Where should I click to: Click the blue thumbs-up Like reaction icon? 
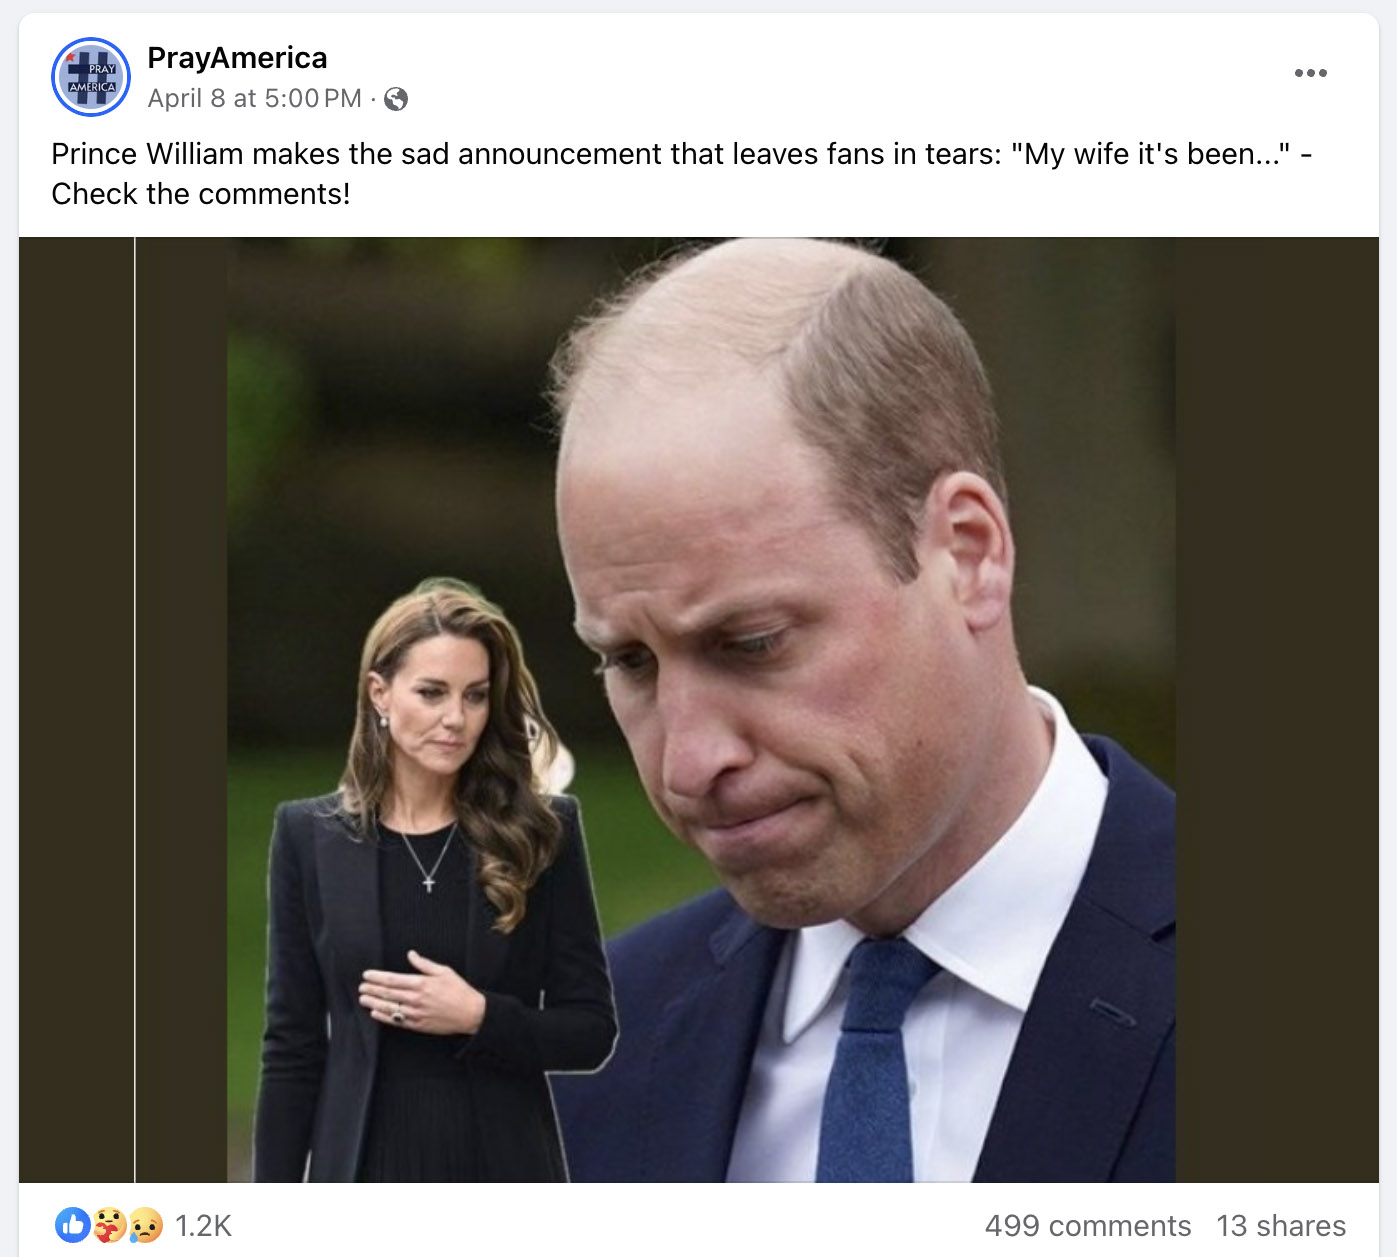click(73, 1225)
